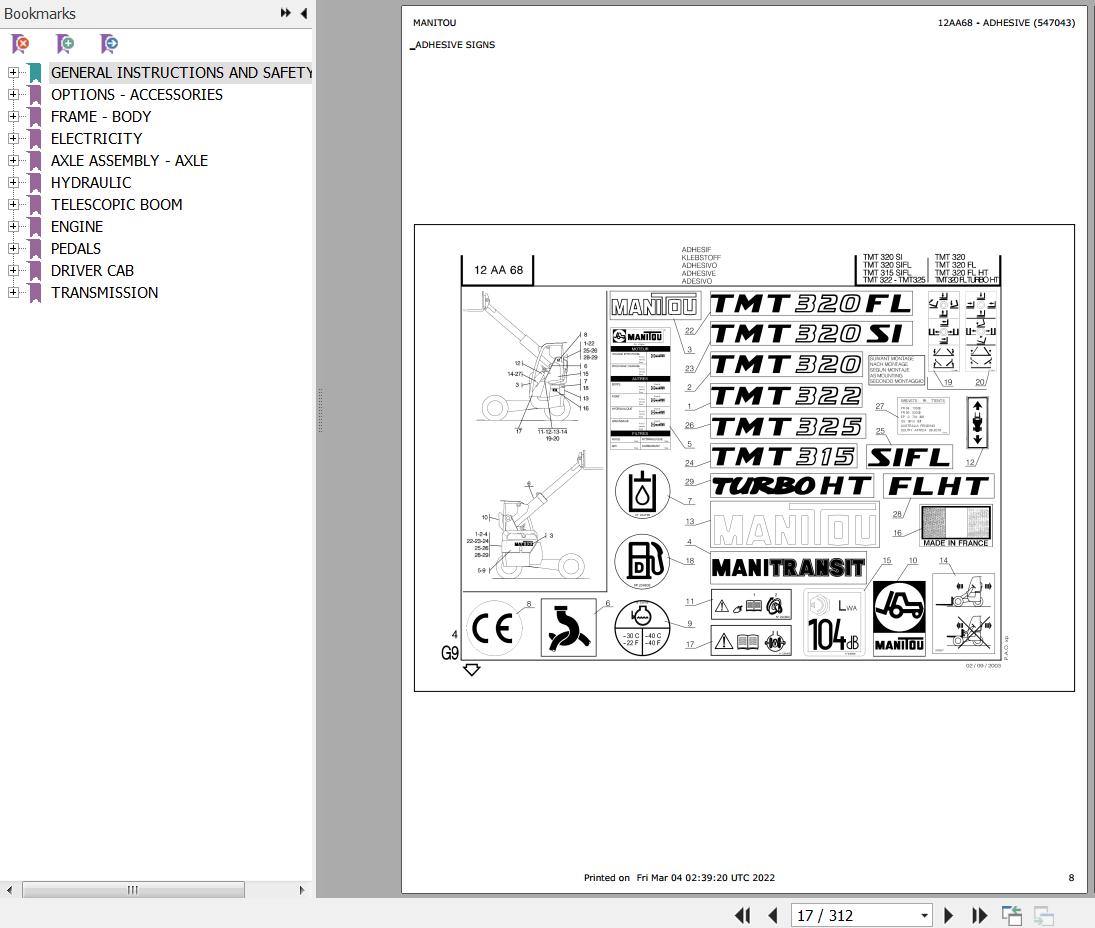Open the ELECTRICITY bookmark
This screenshot has height=928, width=1095.
pyautogui.click(x=96, y=138)
